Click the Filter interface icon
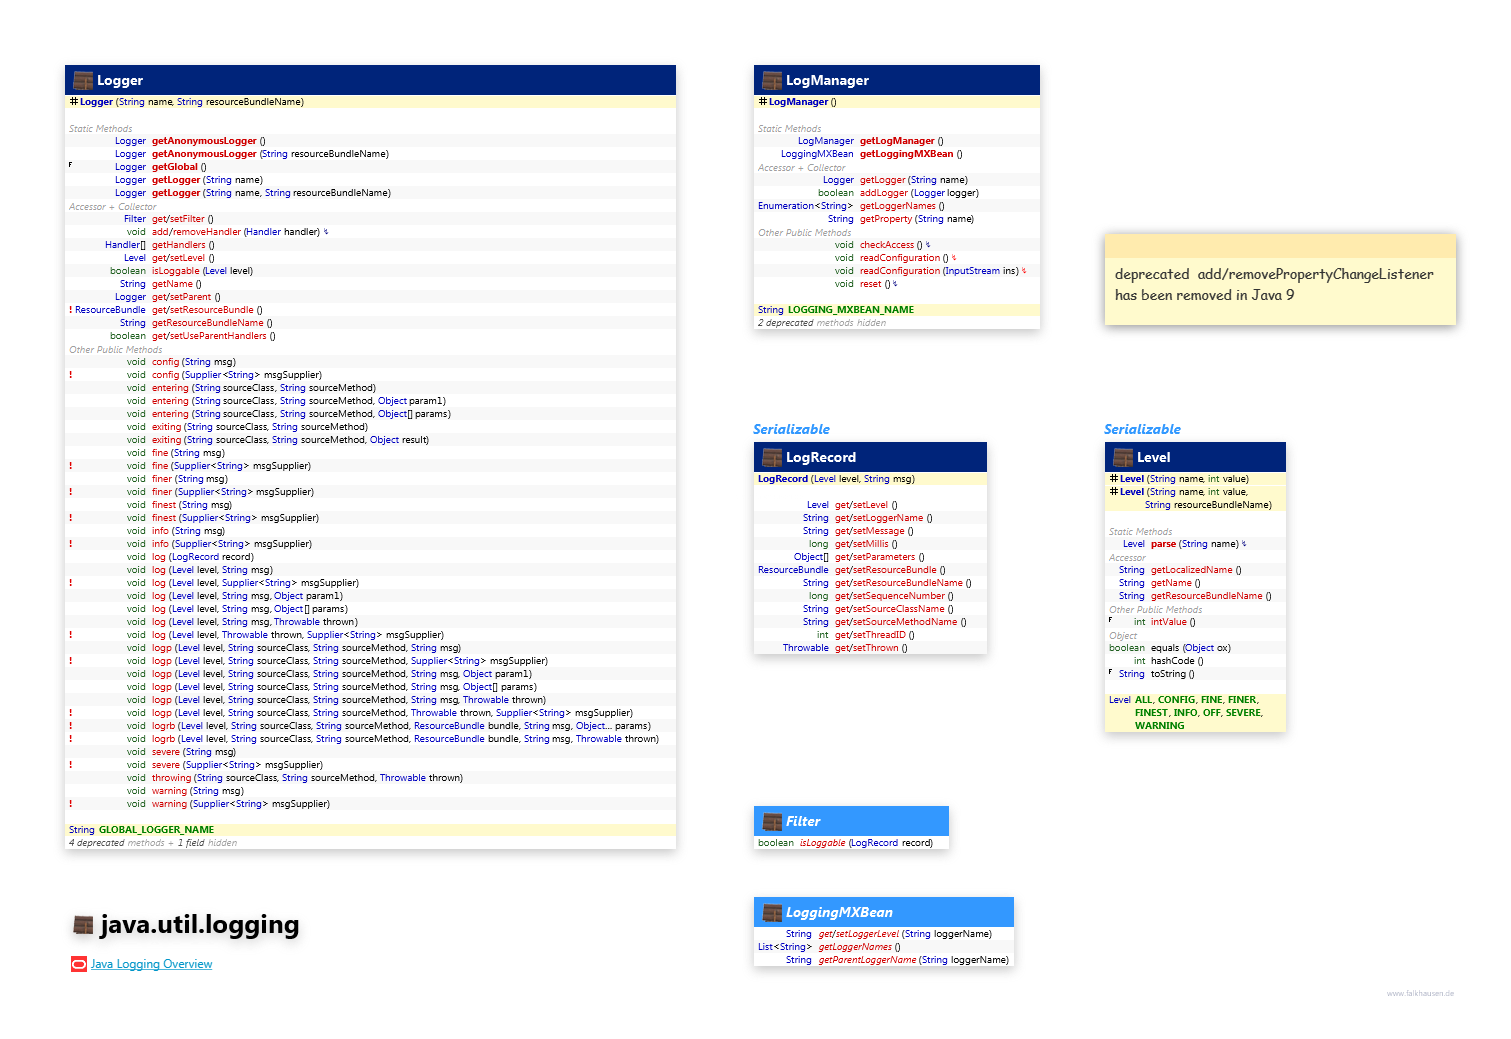 pyautogui.click(x=772, y=822)
